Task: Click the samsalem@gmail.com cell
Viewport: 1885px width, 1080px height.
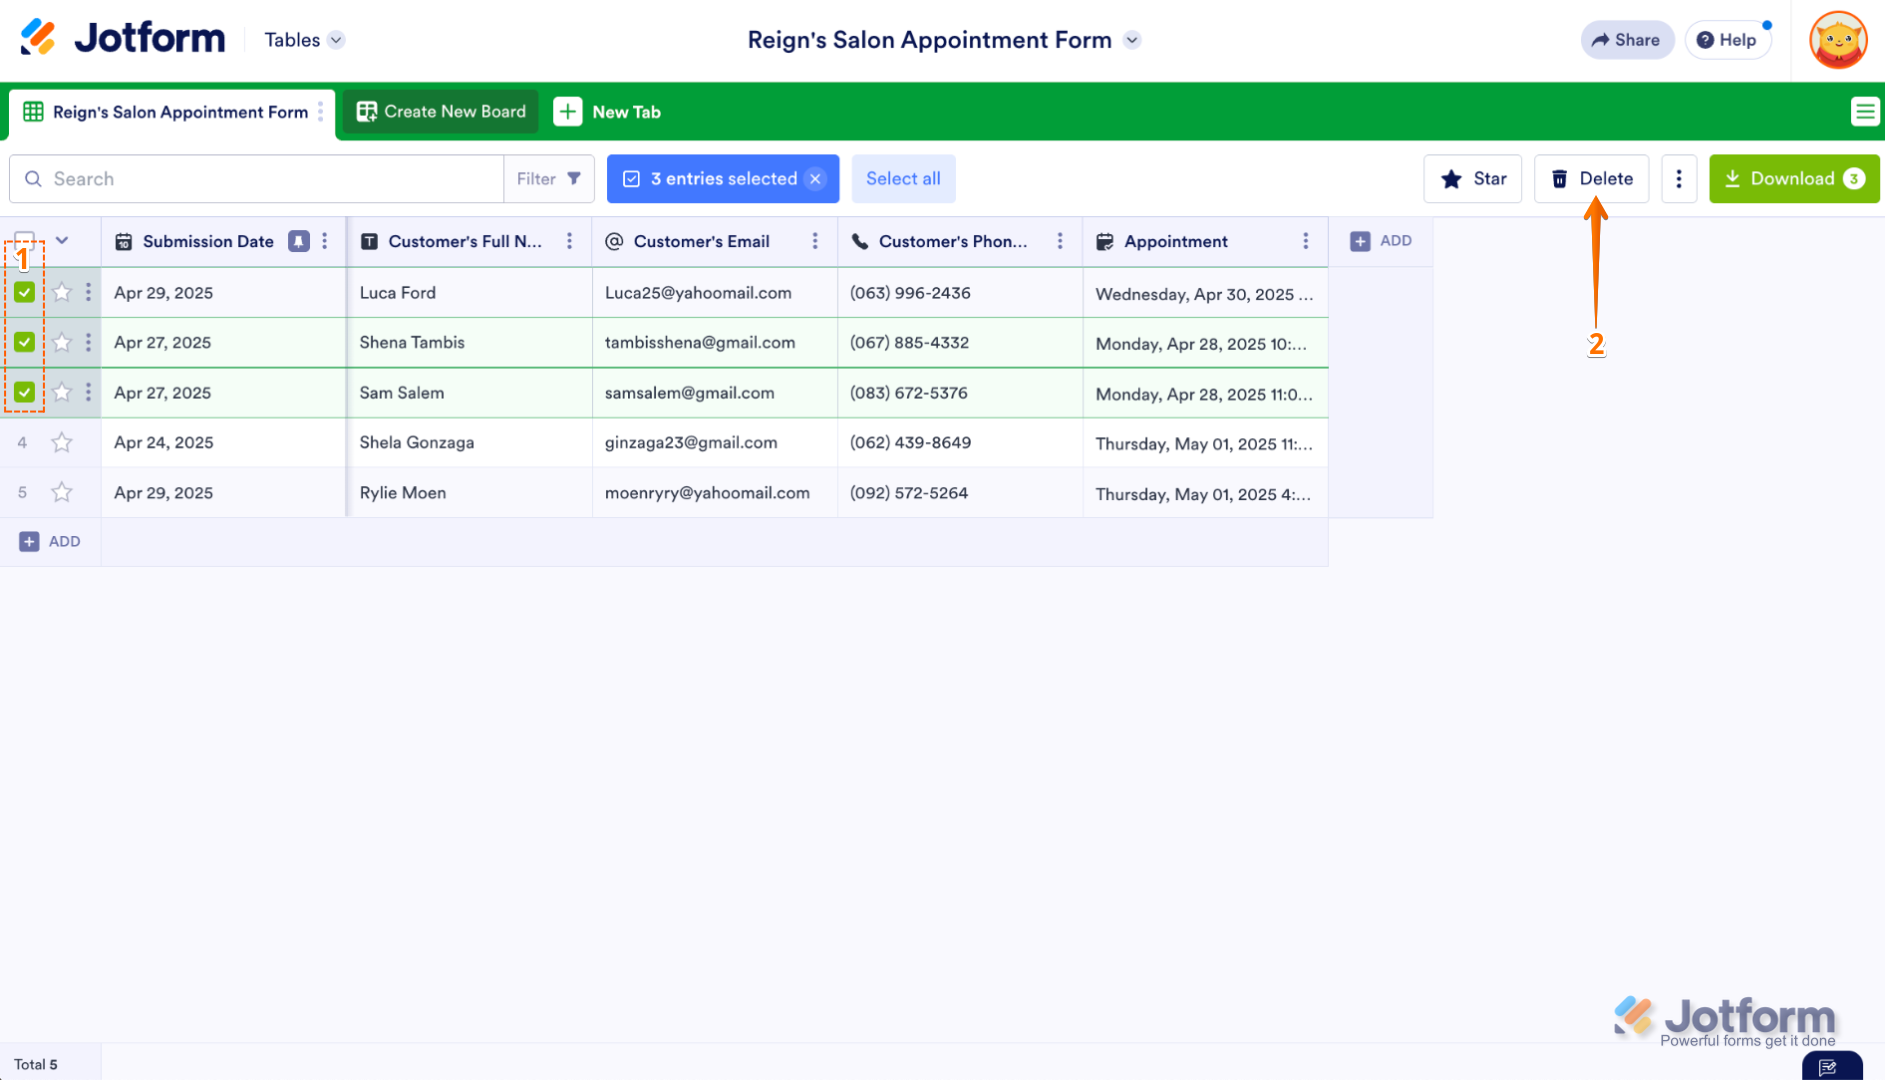Action: click(715, 392)
